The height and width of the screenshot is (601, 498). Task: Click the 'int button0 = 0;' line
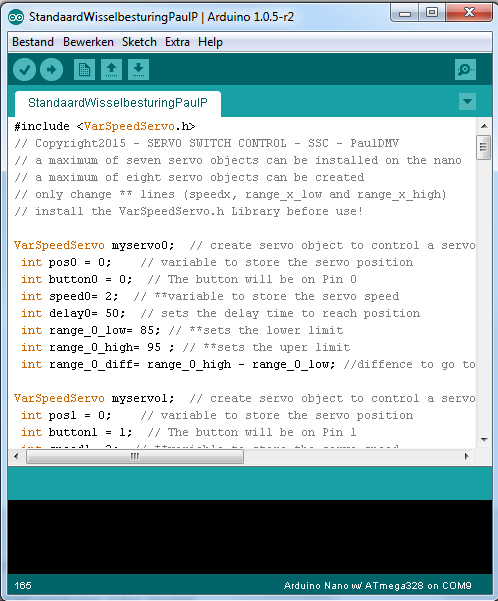click(189, 279)
